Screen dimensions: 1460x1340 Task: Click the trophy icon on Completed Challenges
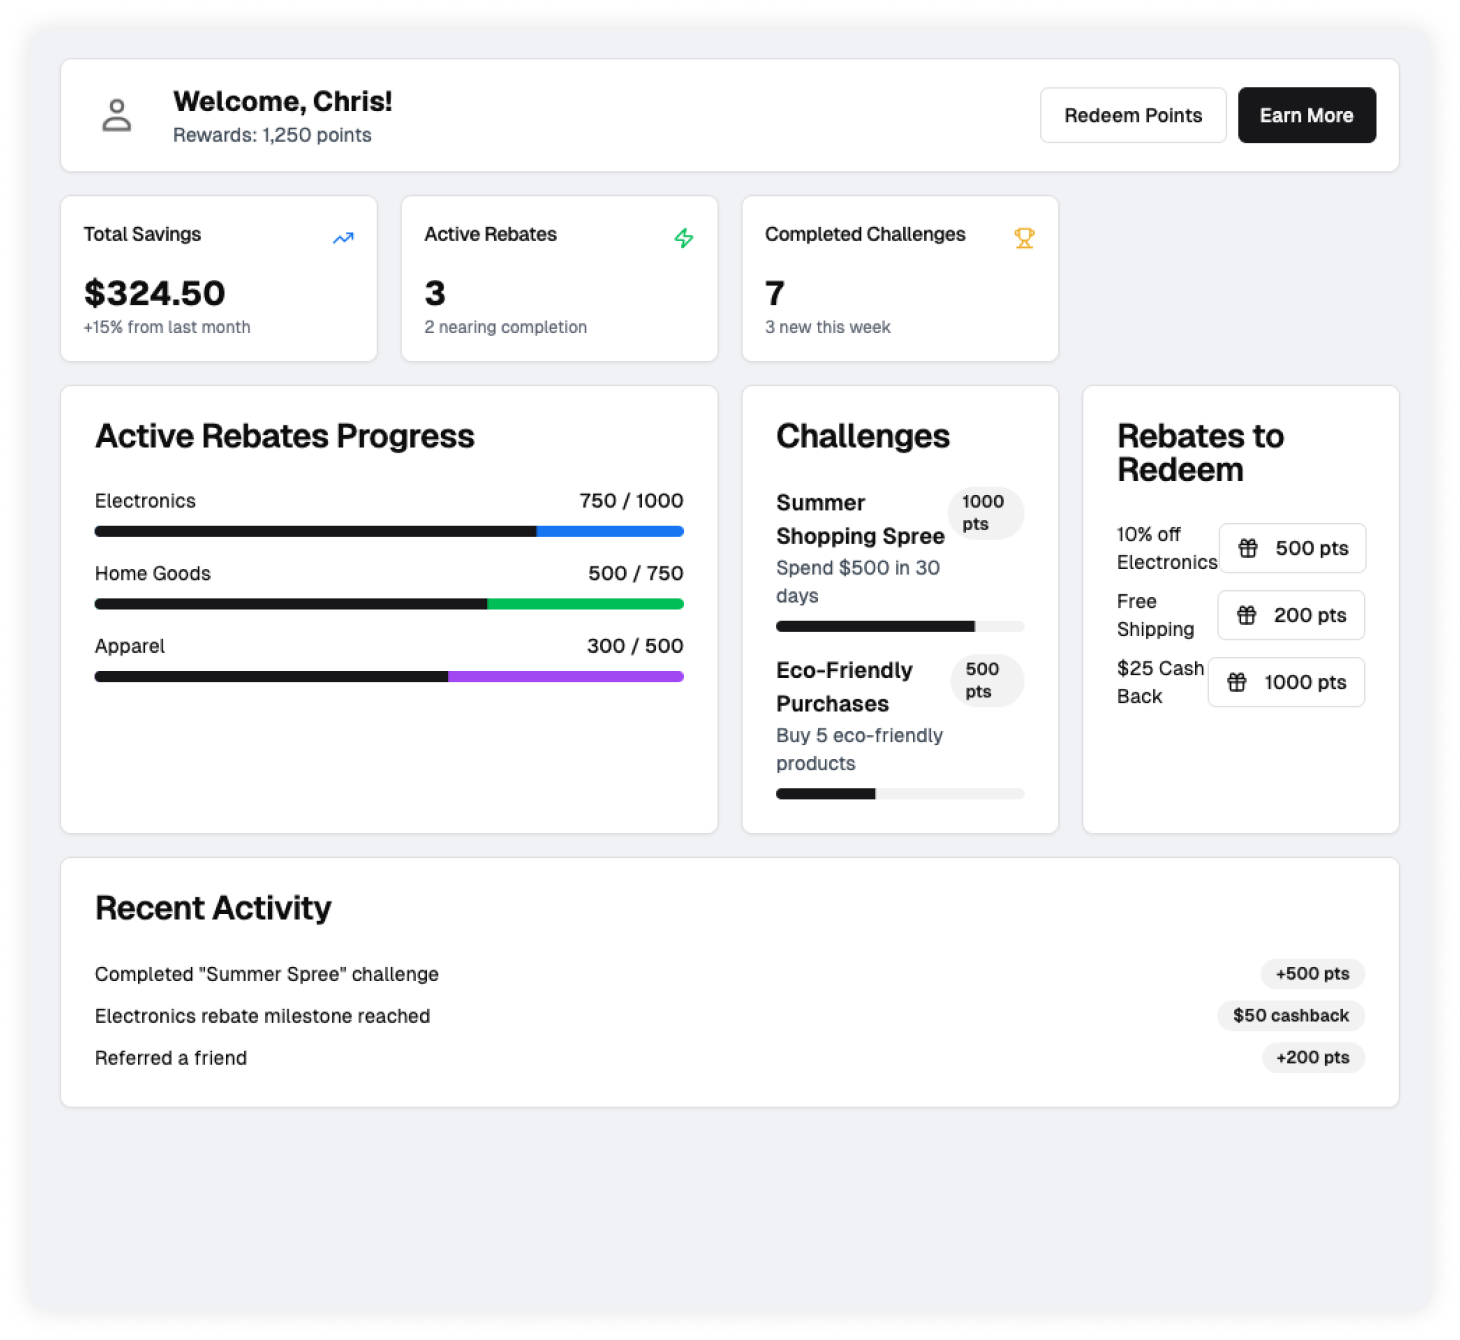[x=1024, y=238]
